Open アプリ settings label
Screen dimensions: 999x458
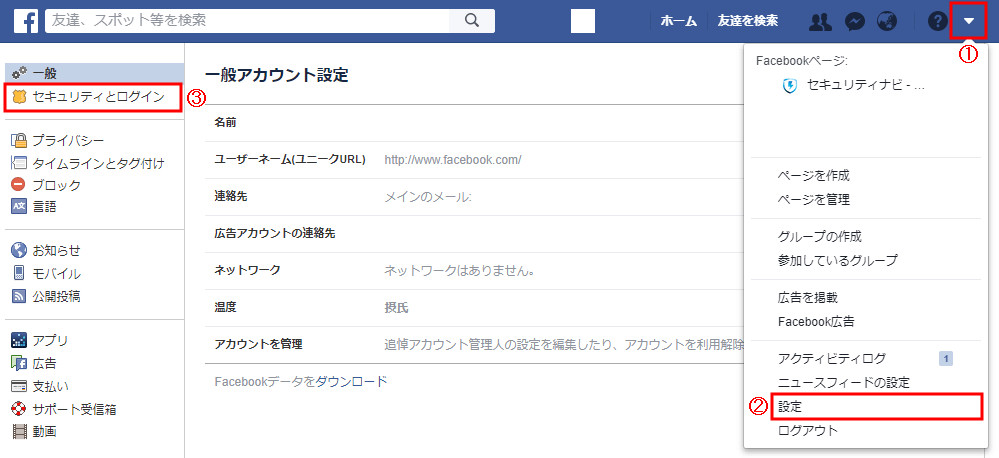(x=50, y=341)
